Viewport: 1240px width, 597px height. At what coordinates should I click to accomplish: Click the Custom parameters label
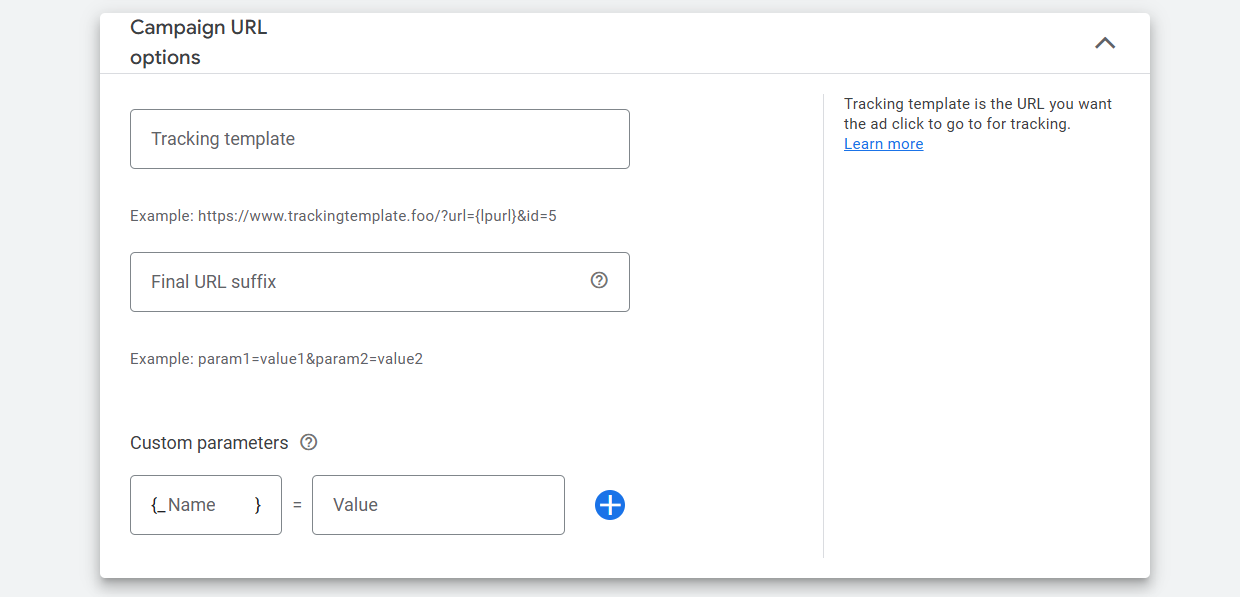click(x=209, y=443)
